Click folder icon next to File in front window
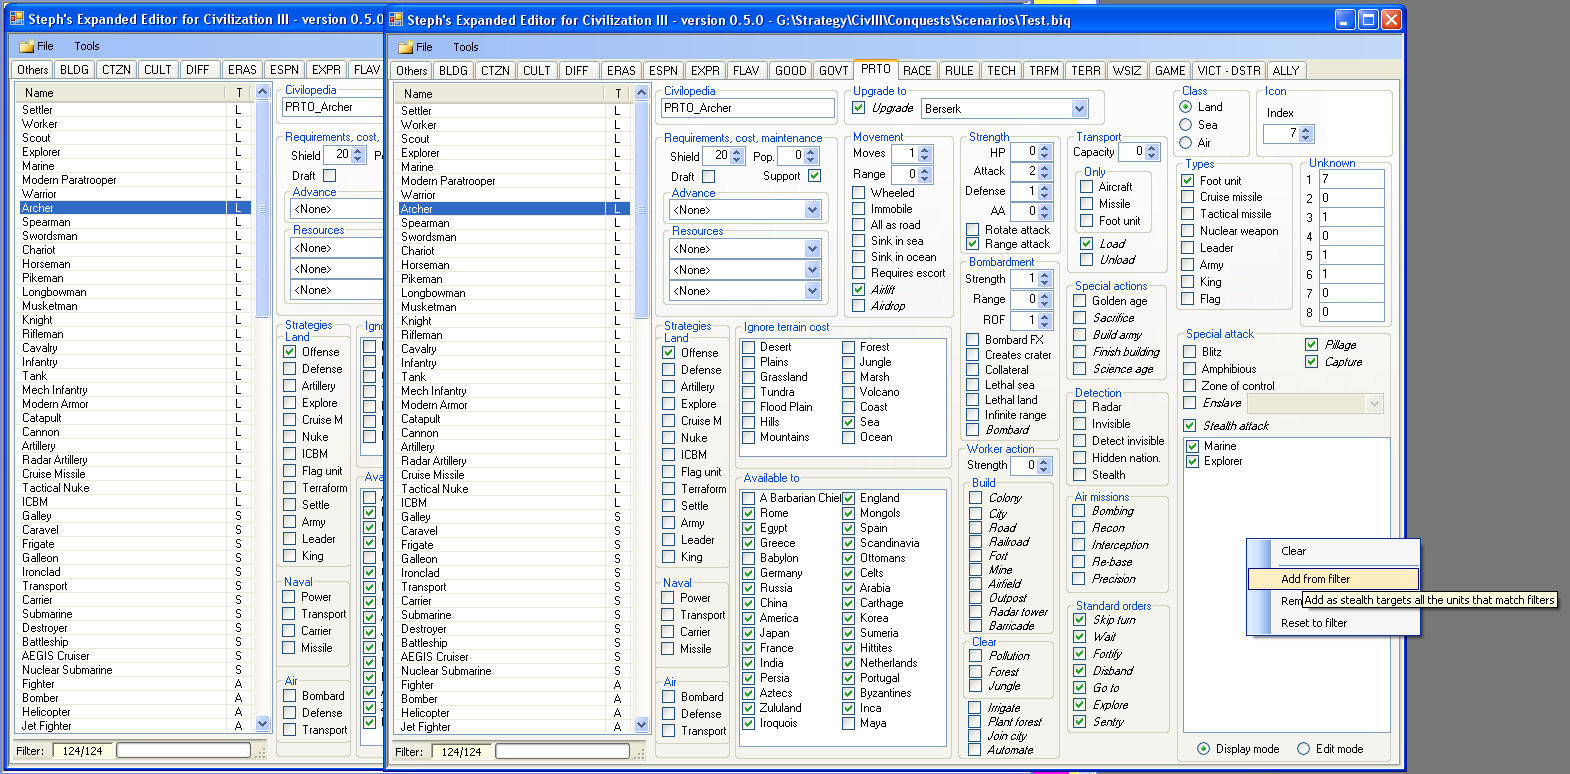1570x774 pixels. (405, 47)
